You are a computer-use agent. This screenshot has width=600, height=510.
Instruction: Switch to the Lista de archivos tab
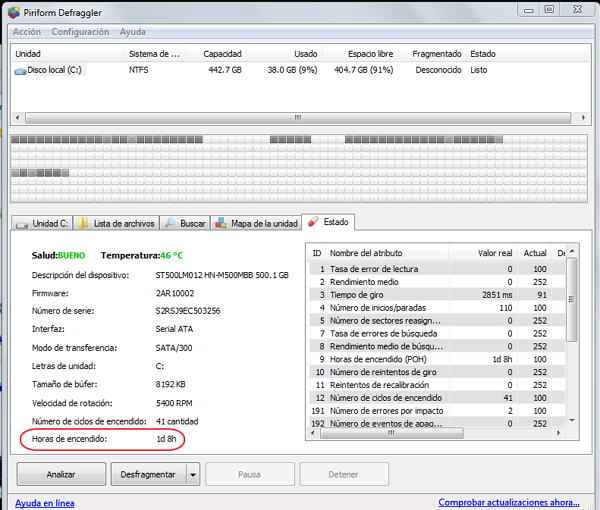point(116,223)
